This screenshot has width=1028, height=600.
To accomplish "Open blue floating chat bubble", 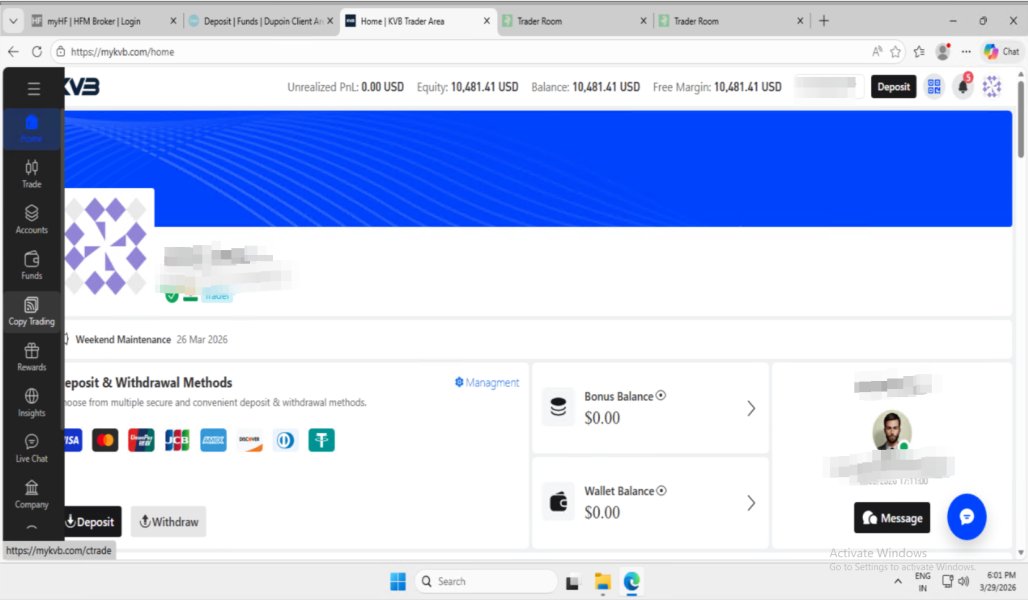I will coord(966,517).
